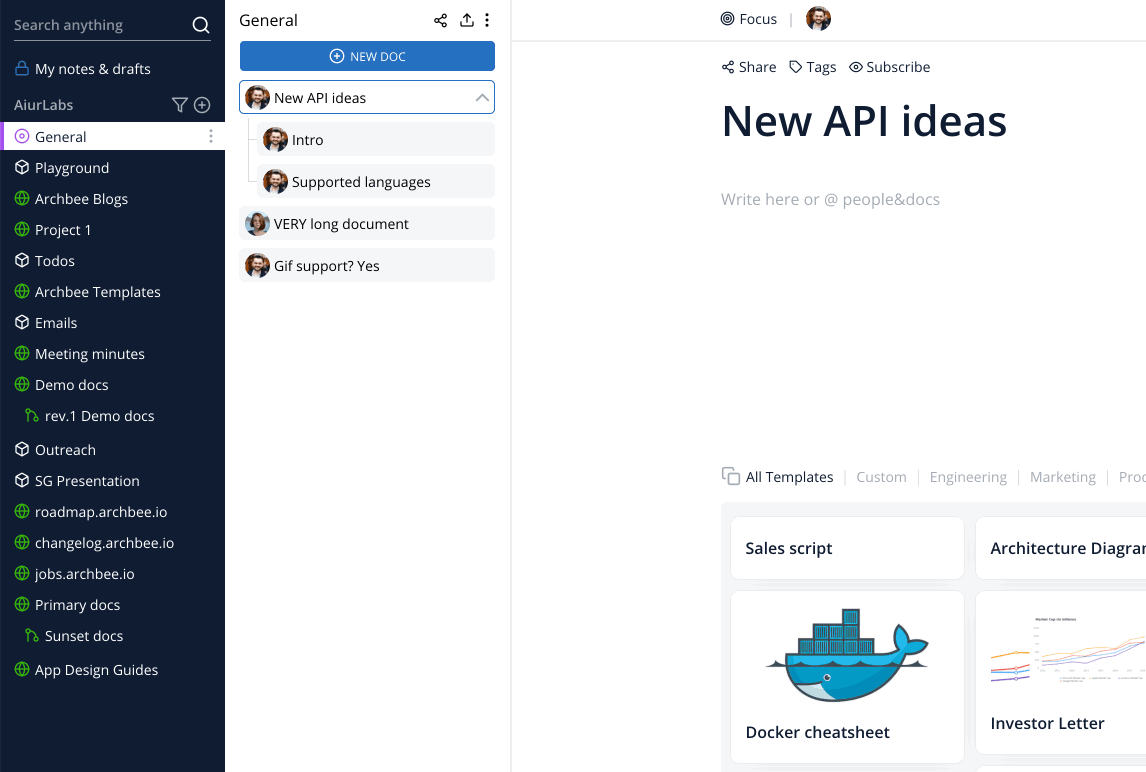Screen dimensions: 1146x772
Task: Click the Tags button
Action: (812, 67)
